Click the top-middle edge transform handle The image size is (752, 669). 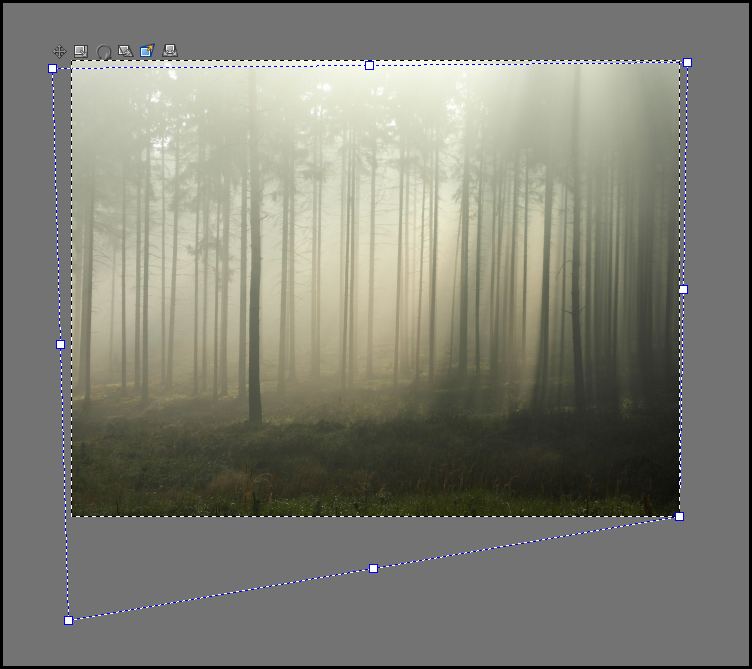(369, 65)
